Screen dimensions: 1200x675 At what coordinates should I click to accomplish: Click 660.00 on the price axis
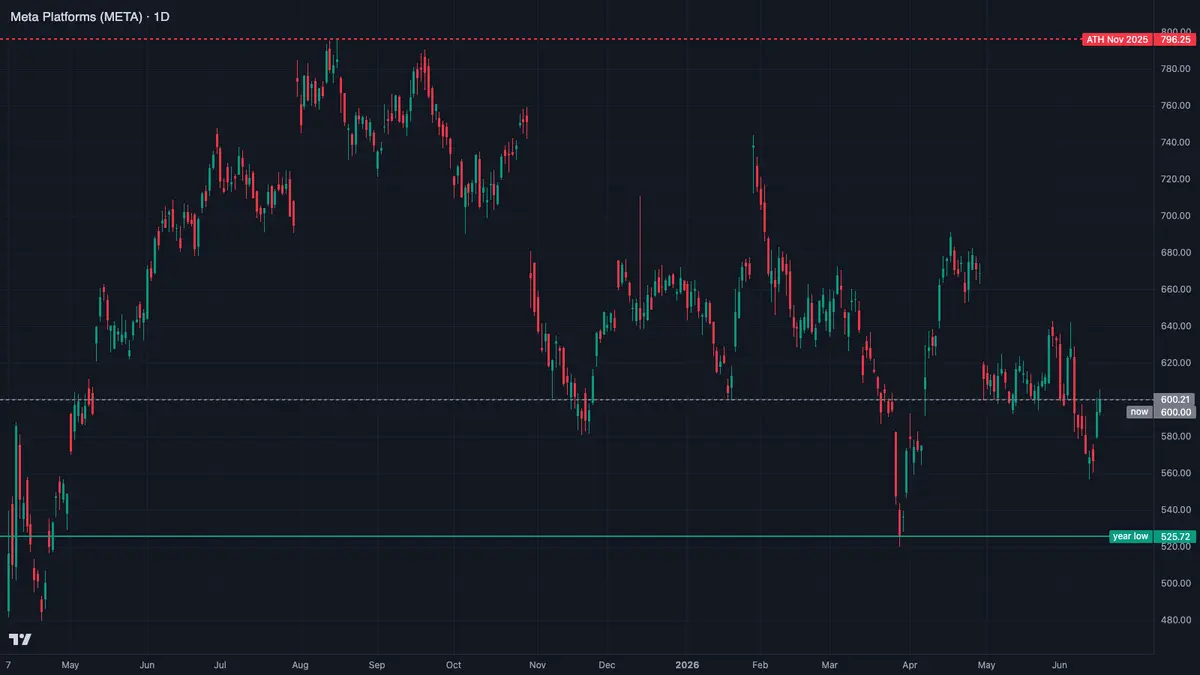click(1174, 289)
